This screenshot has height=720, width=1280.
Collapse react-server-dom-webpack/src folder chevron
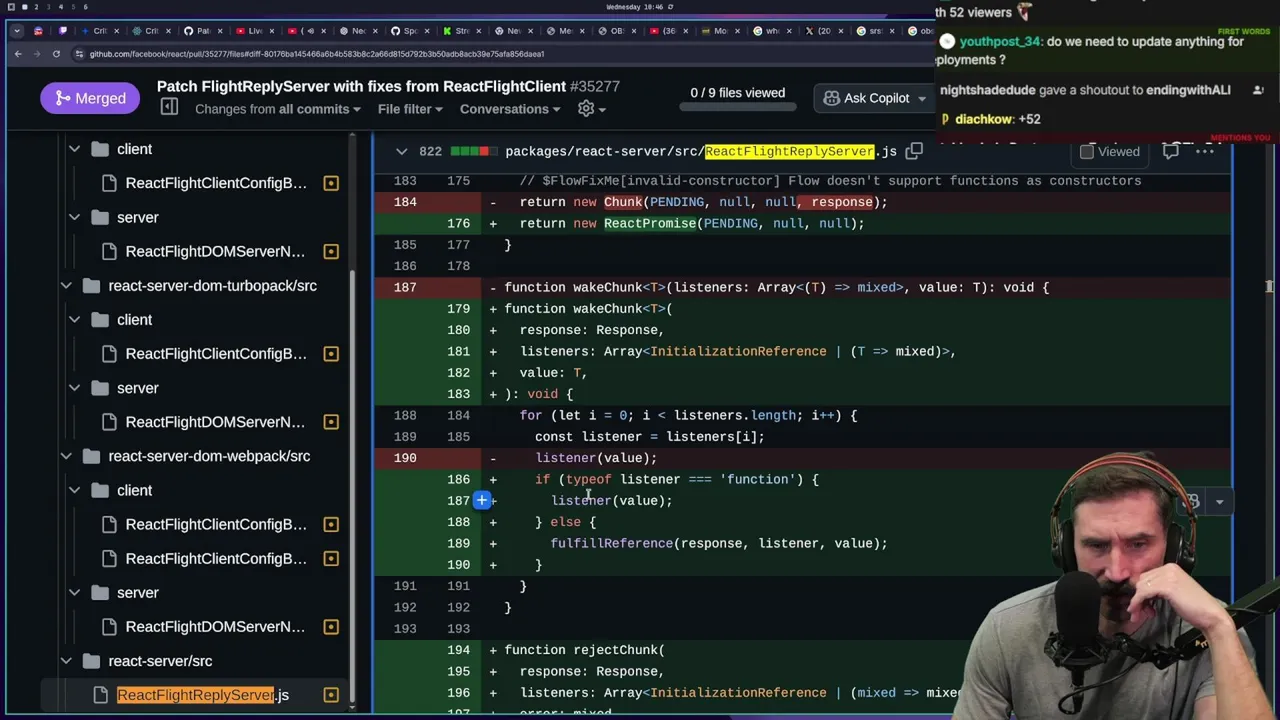[x=66, y=456]
